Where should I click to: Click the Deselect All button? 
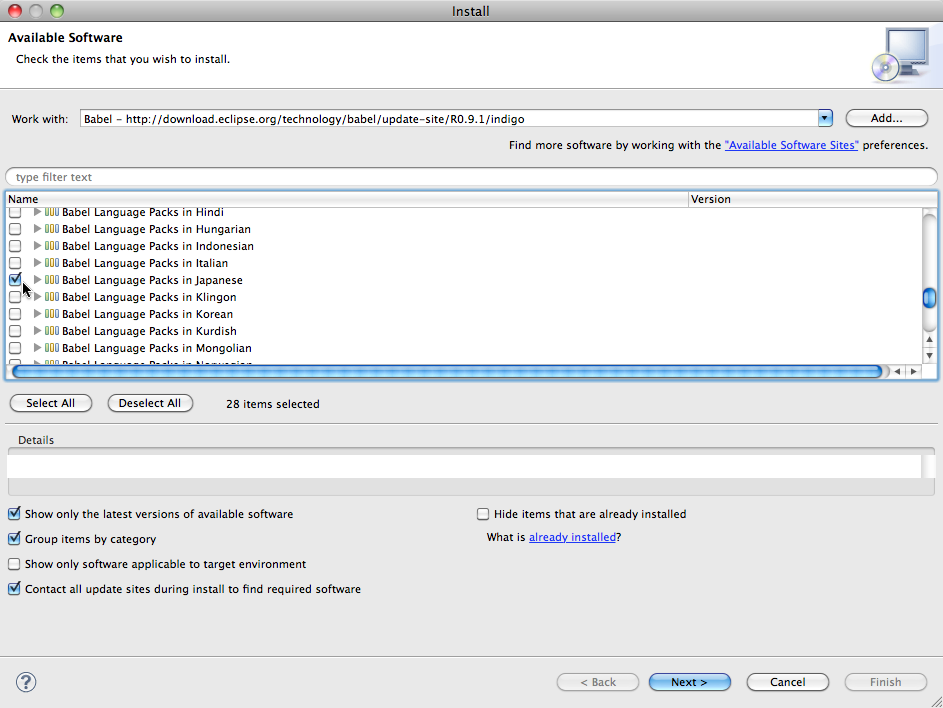tap(150, 403)
